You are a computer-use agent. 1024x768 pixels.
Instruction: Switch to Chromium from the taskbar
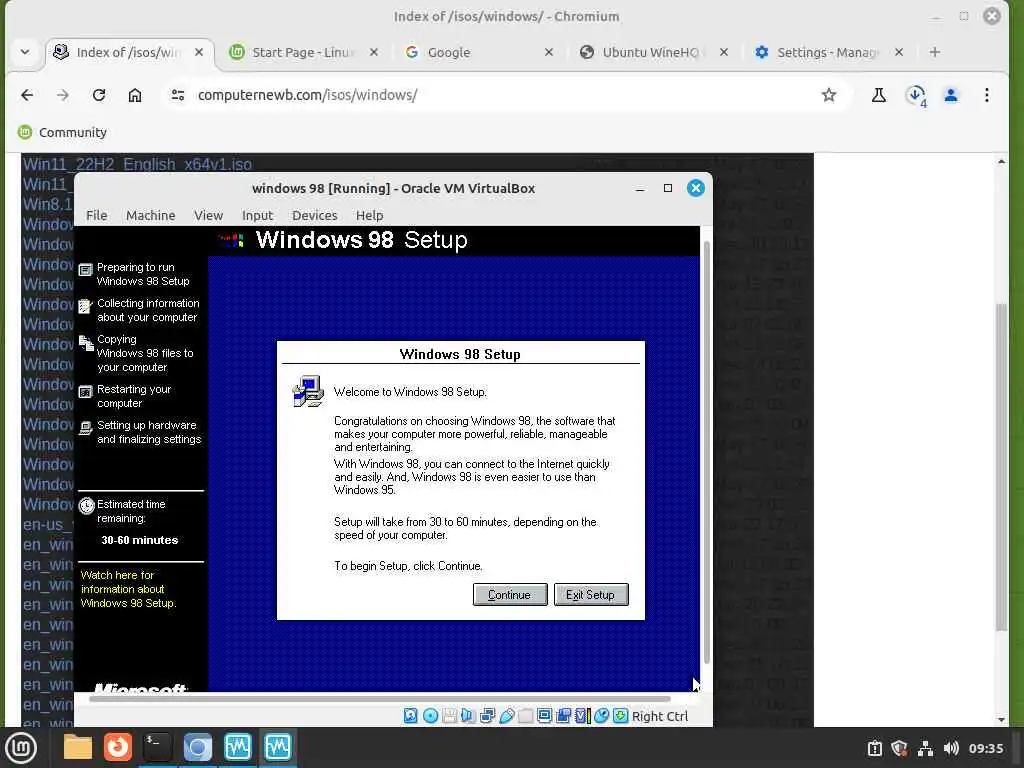pos(197,748)
